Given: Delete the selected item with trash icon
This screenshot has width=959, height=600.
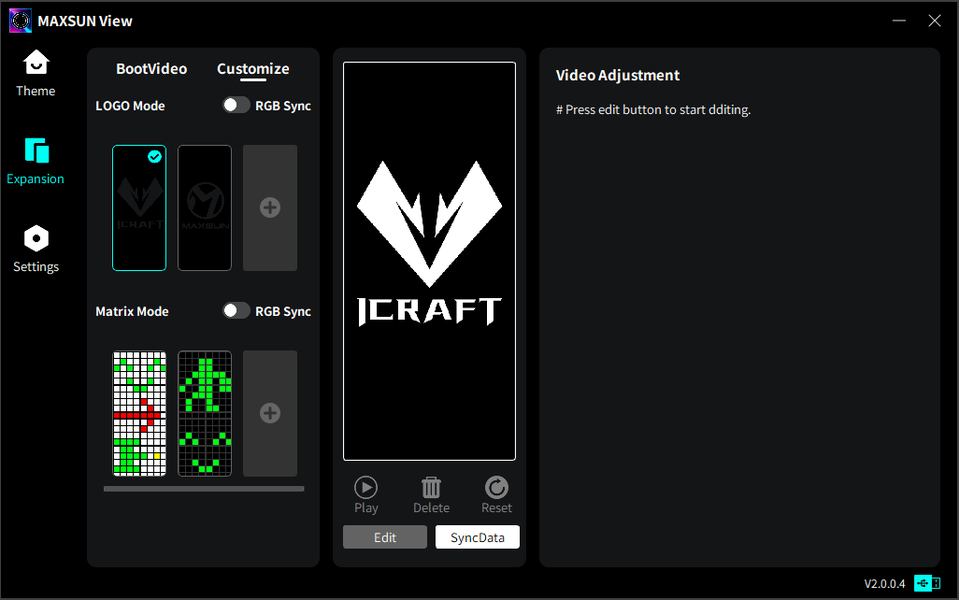Looking at the screenshot, I should 431,495.
